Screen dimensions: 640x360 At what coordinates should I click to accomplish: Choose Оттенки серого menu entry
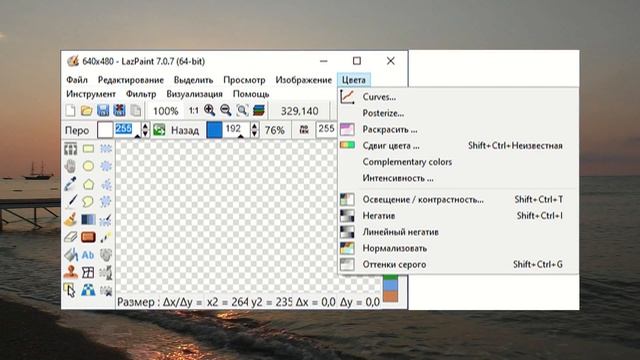coord(458,264)
